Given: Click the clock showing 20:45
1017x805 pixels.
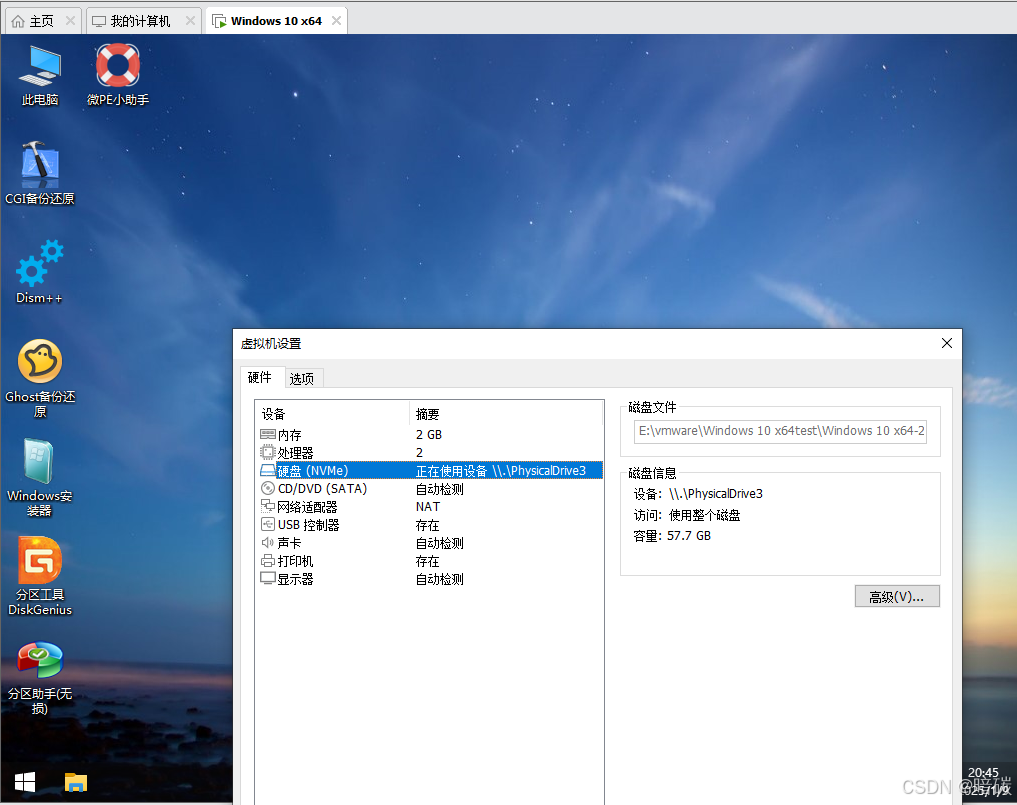Looking at the screenshot, I should [983, 773].
